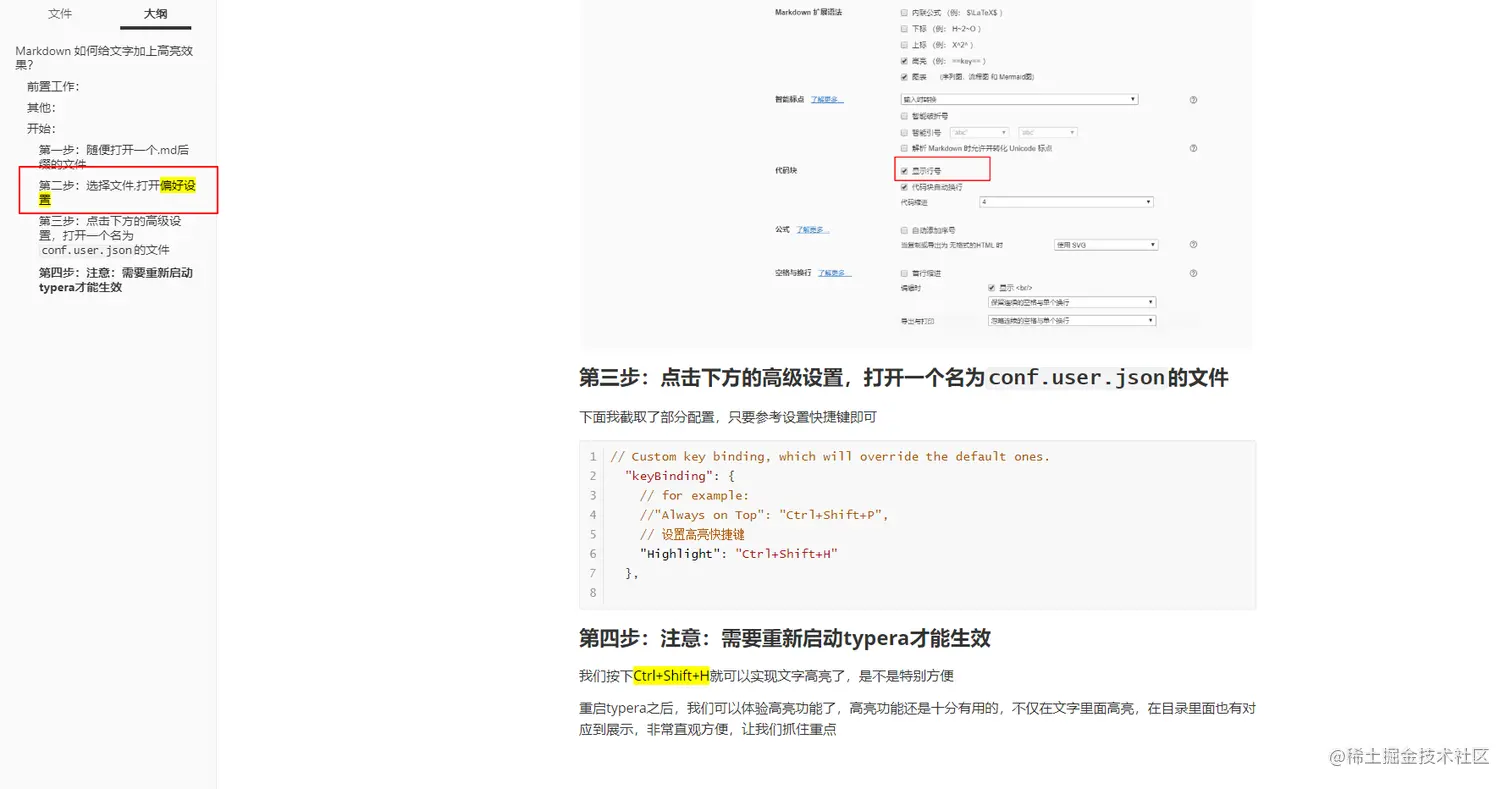1512x789 pixels.
Task: Click the help icon beside the 输入时转换 dropdown
Action: pyautogui.click(x=1193, y=100)
